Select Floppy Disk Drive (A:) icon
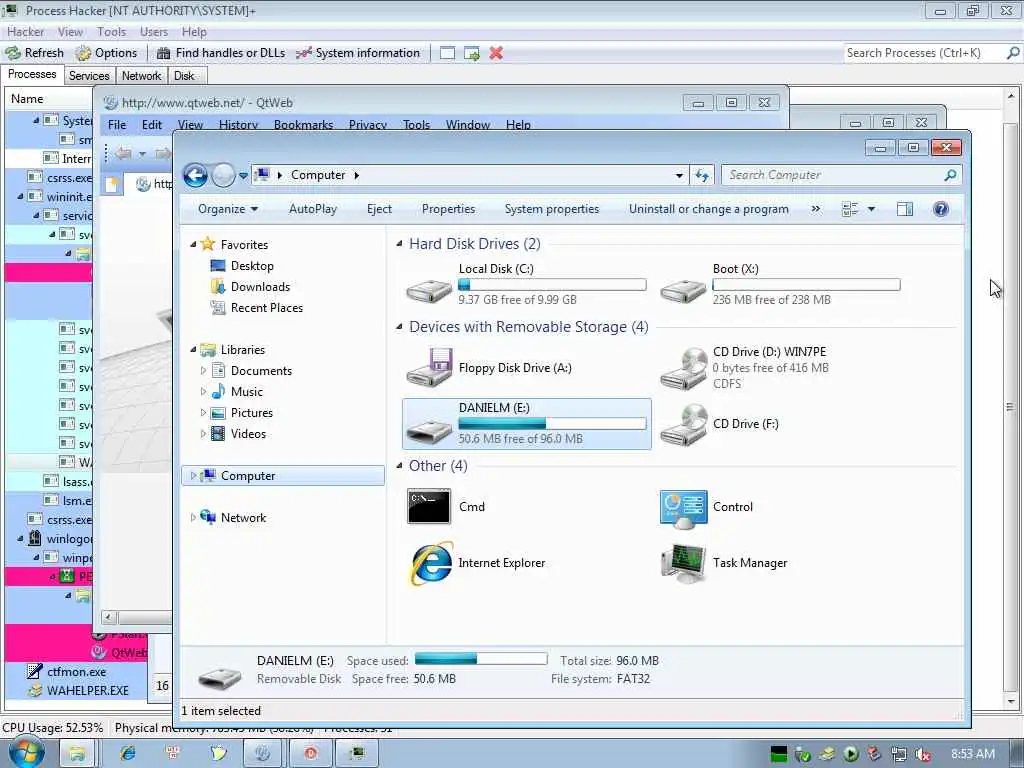1024x768 pixels. (429, 367)
